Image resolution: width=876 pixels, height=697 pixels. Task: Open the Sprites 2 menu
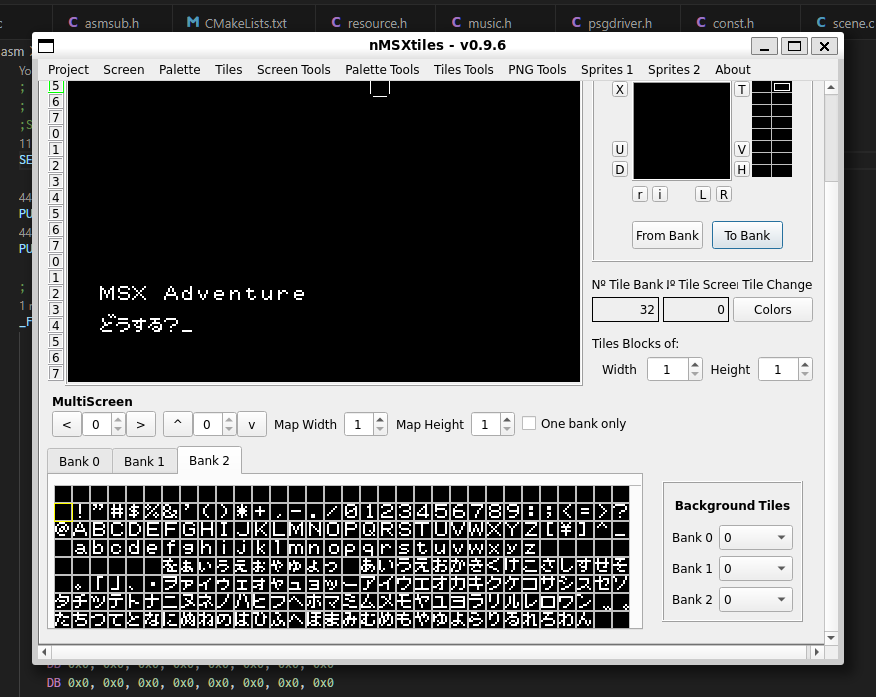pyautogui.click(x=674, y=69)
